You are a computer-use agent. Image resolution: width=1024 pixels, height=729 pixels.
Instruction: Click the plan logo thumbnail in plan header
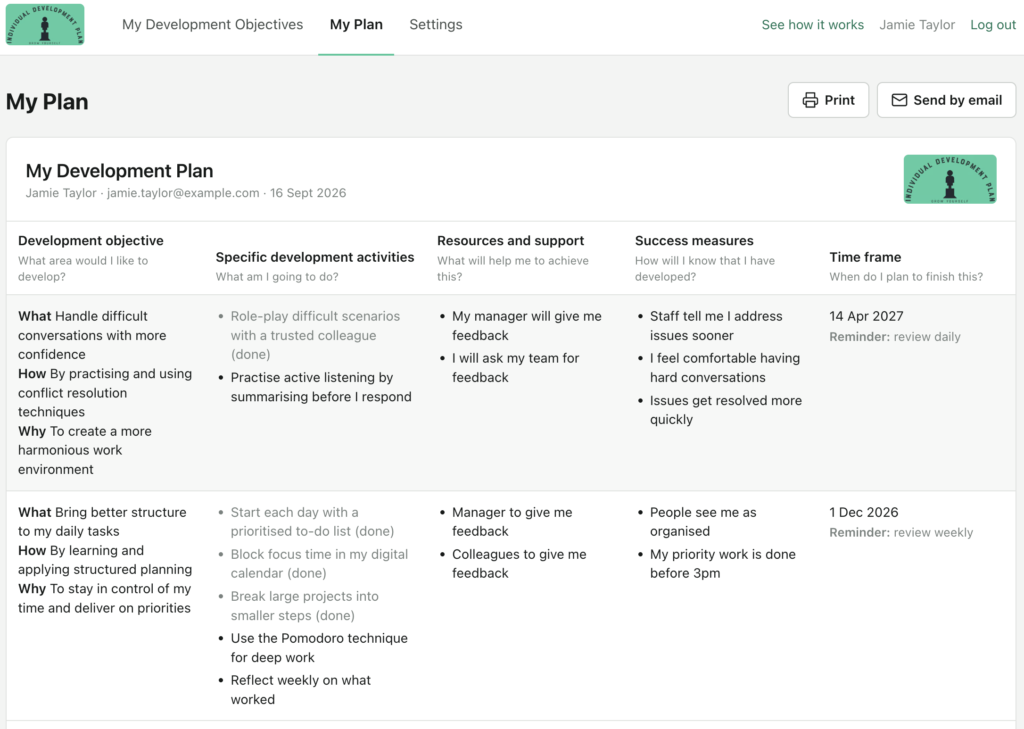[x=950, y=179]
